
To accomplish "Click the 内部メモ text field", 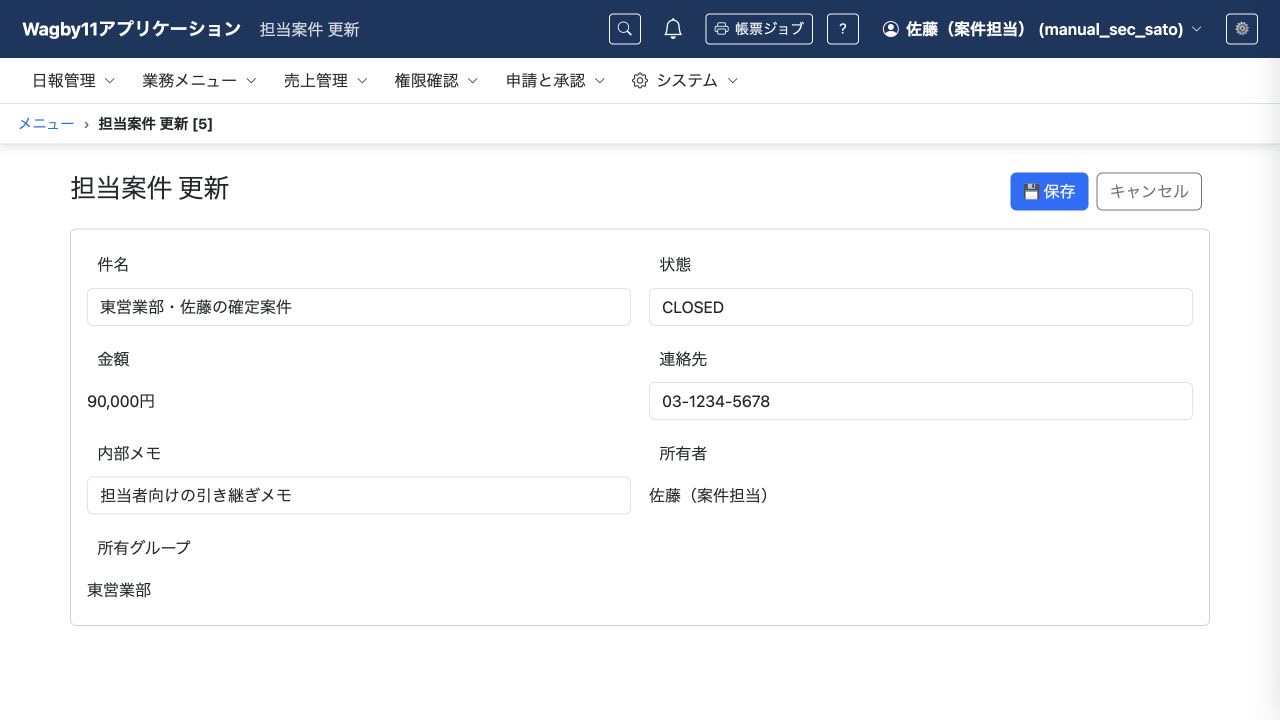I will click(x=359, y=495).
